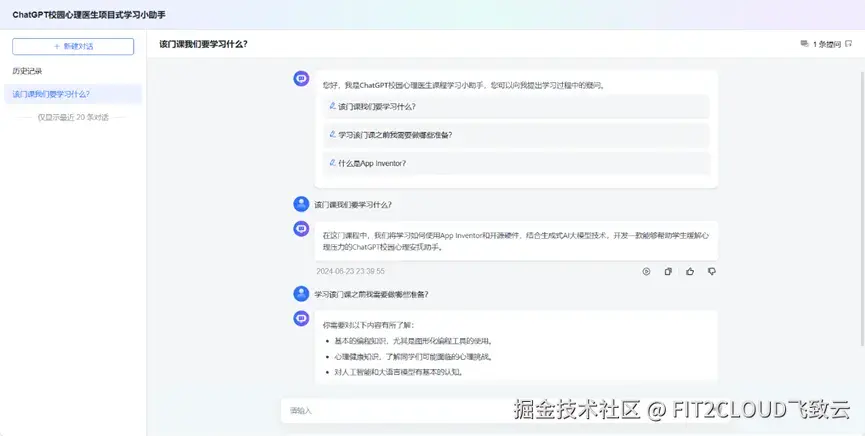Viewport: 865px width, 436px height.
Task: Click edit icon beside suggestion 该门课我们要学习什么?
Action: (x=333, y=106)
